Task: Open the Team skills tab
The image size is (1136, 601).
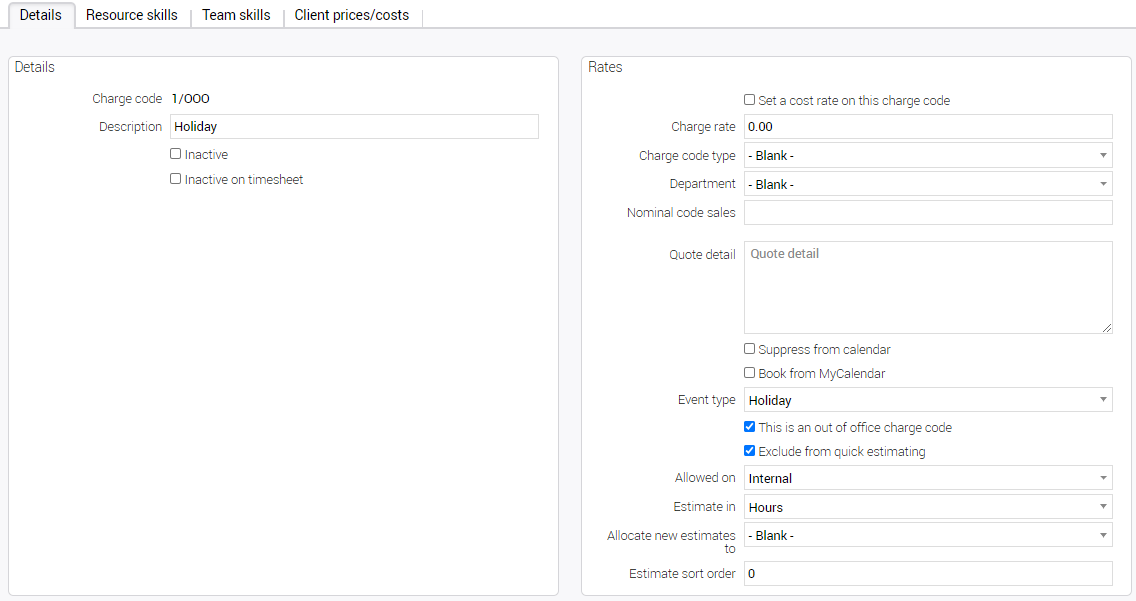Action: pyautogui.click(x=236, y=15)
